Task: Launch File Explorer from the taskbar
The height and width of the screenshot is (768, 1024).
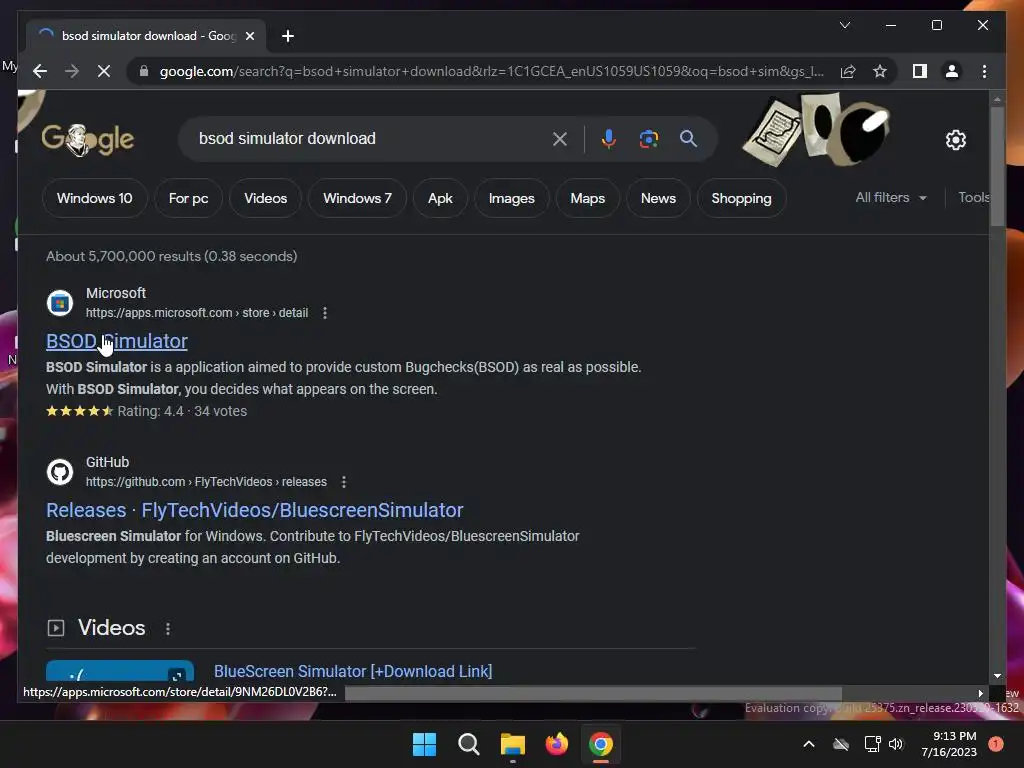Action: pyautogui.click(x=513, y=744)
